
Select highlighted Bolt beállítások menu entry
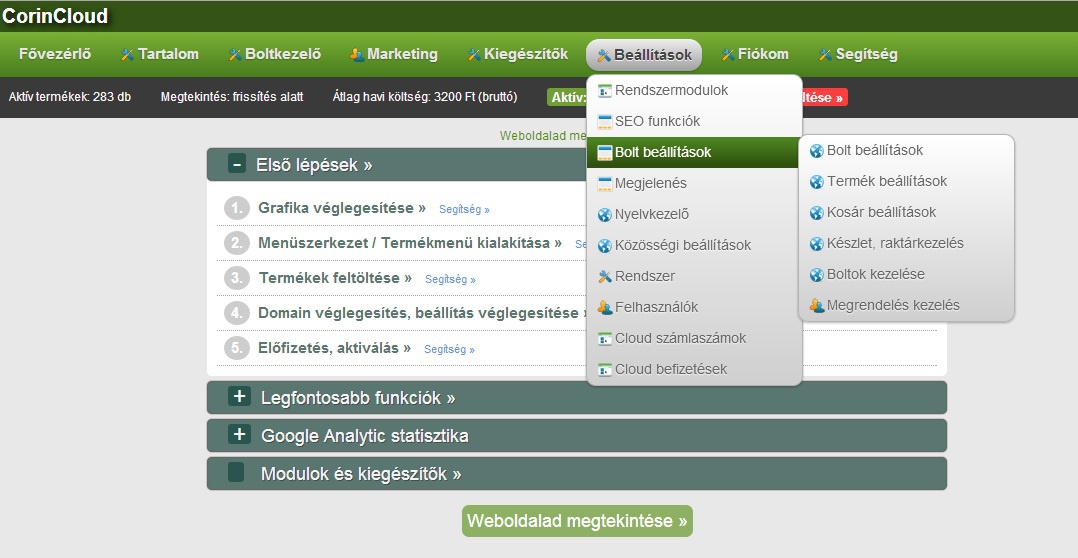pos(693,153)
